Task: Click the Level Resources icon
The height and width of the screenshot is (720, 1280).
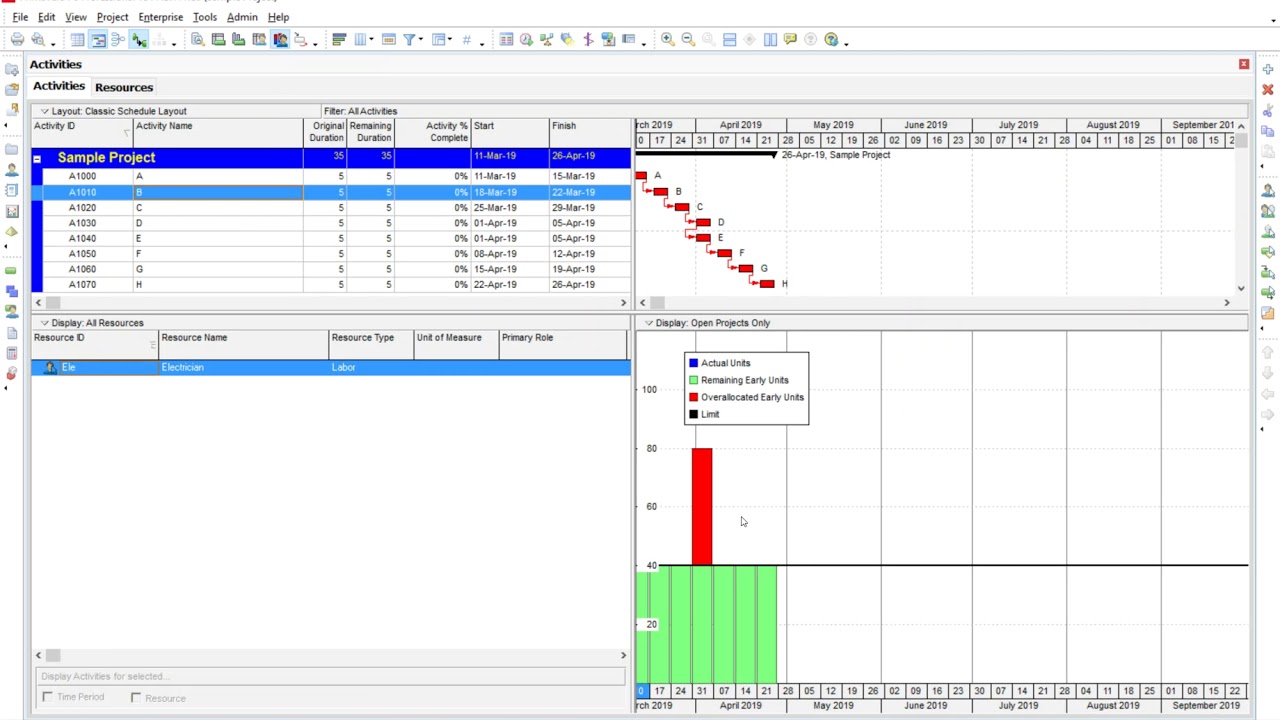Action: 547,40
